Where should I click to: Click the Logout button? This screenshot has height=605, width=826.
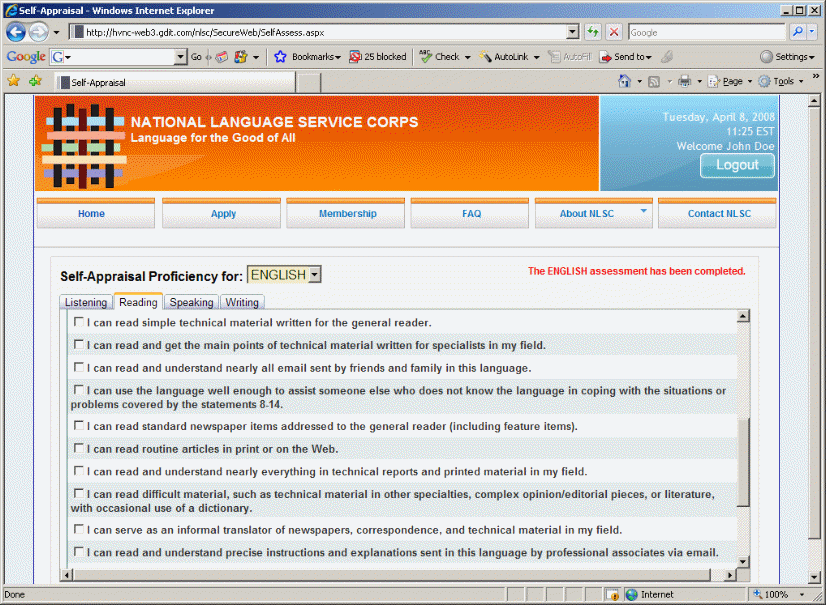pyautogui.click(x=737, y=165)
